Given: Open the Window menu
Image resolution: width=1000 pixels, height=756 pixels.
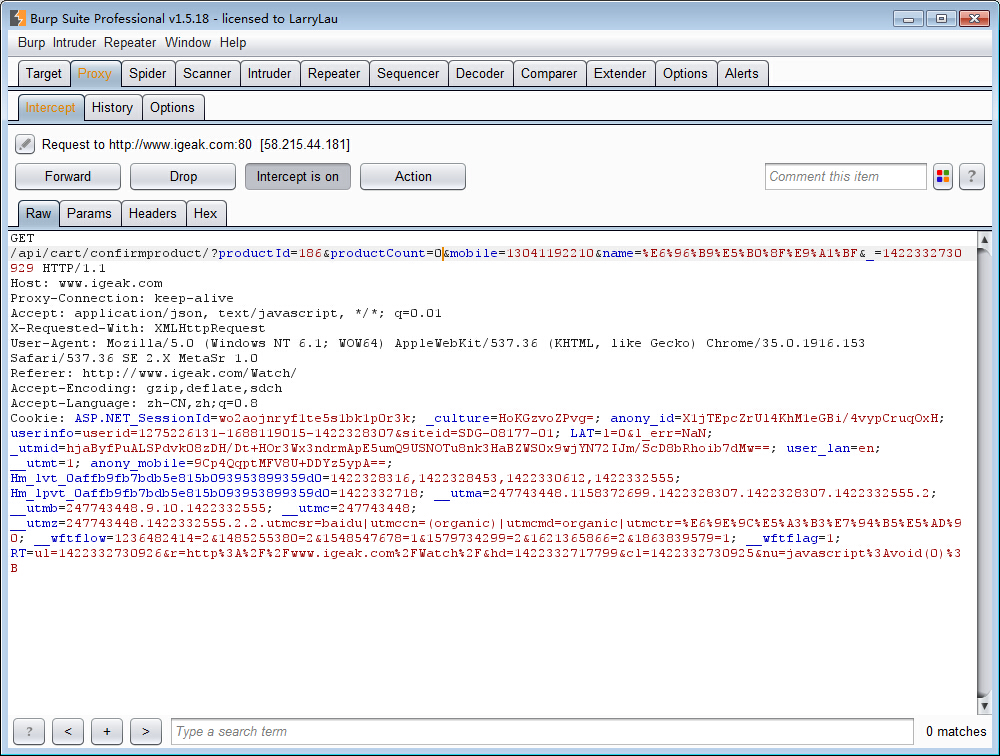Looking at the screenshot, I should coord(188,43).
